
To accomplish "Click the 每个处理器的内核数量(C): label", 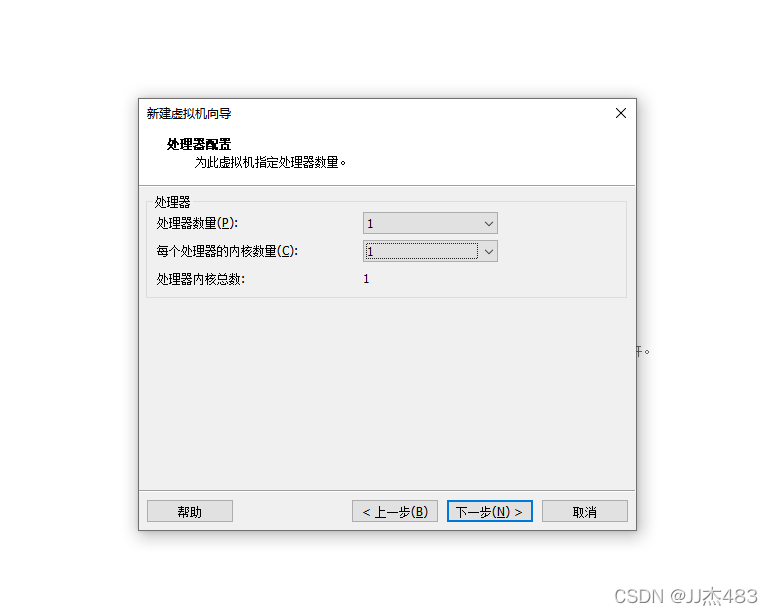I will pos(227,251).
